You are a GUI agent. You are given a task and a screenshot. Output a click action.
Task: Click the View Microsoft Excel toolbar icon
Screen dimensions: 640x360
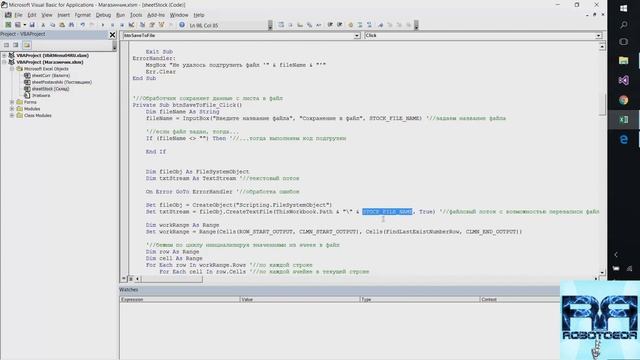8,25
